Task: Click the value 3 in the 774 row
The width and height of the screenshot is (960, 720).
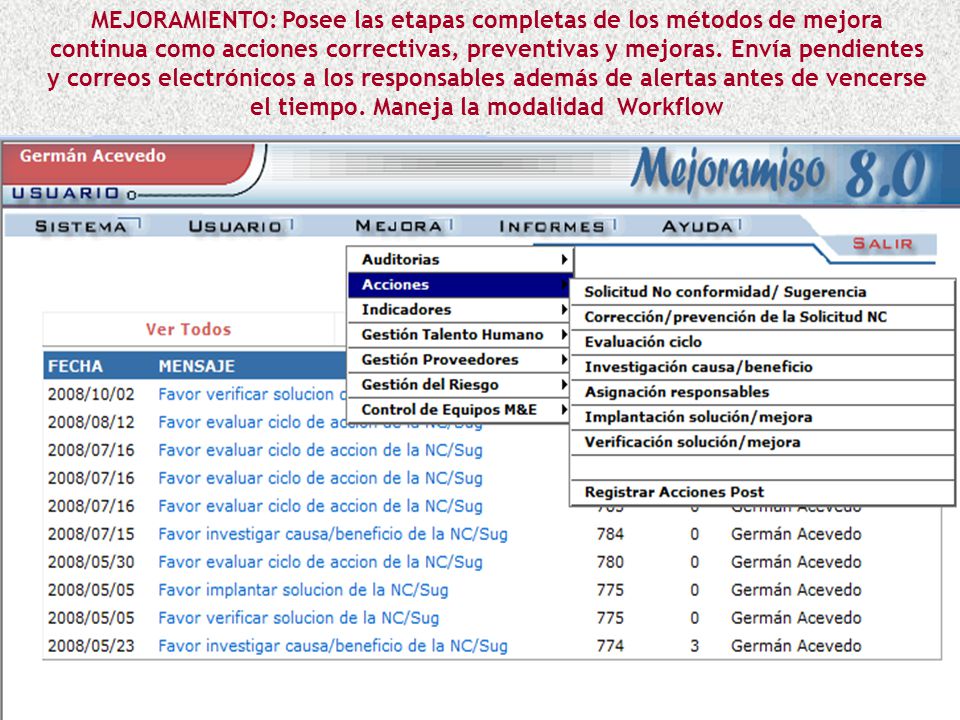Action: coord(694,646)
